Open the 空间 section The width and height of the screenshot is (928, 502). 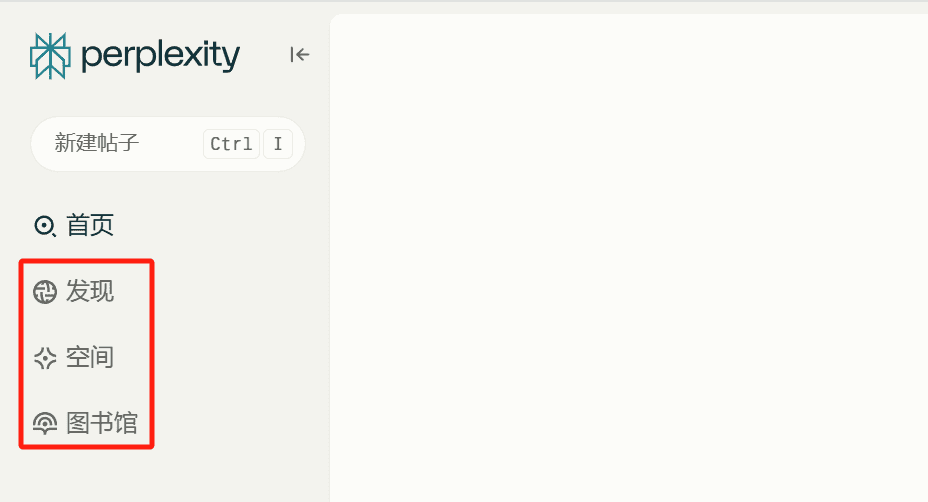pyautogui.click(x=90, y=358)
